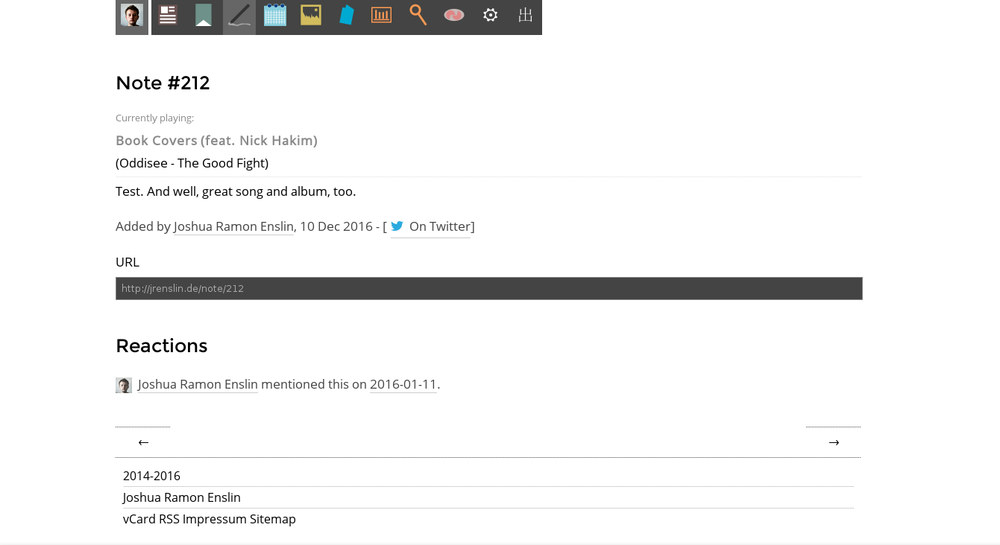Open the bookmarks ribbon icon

(x=204, y=16)
